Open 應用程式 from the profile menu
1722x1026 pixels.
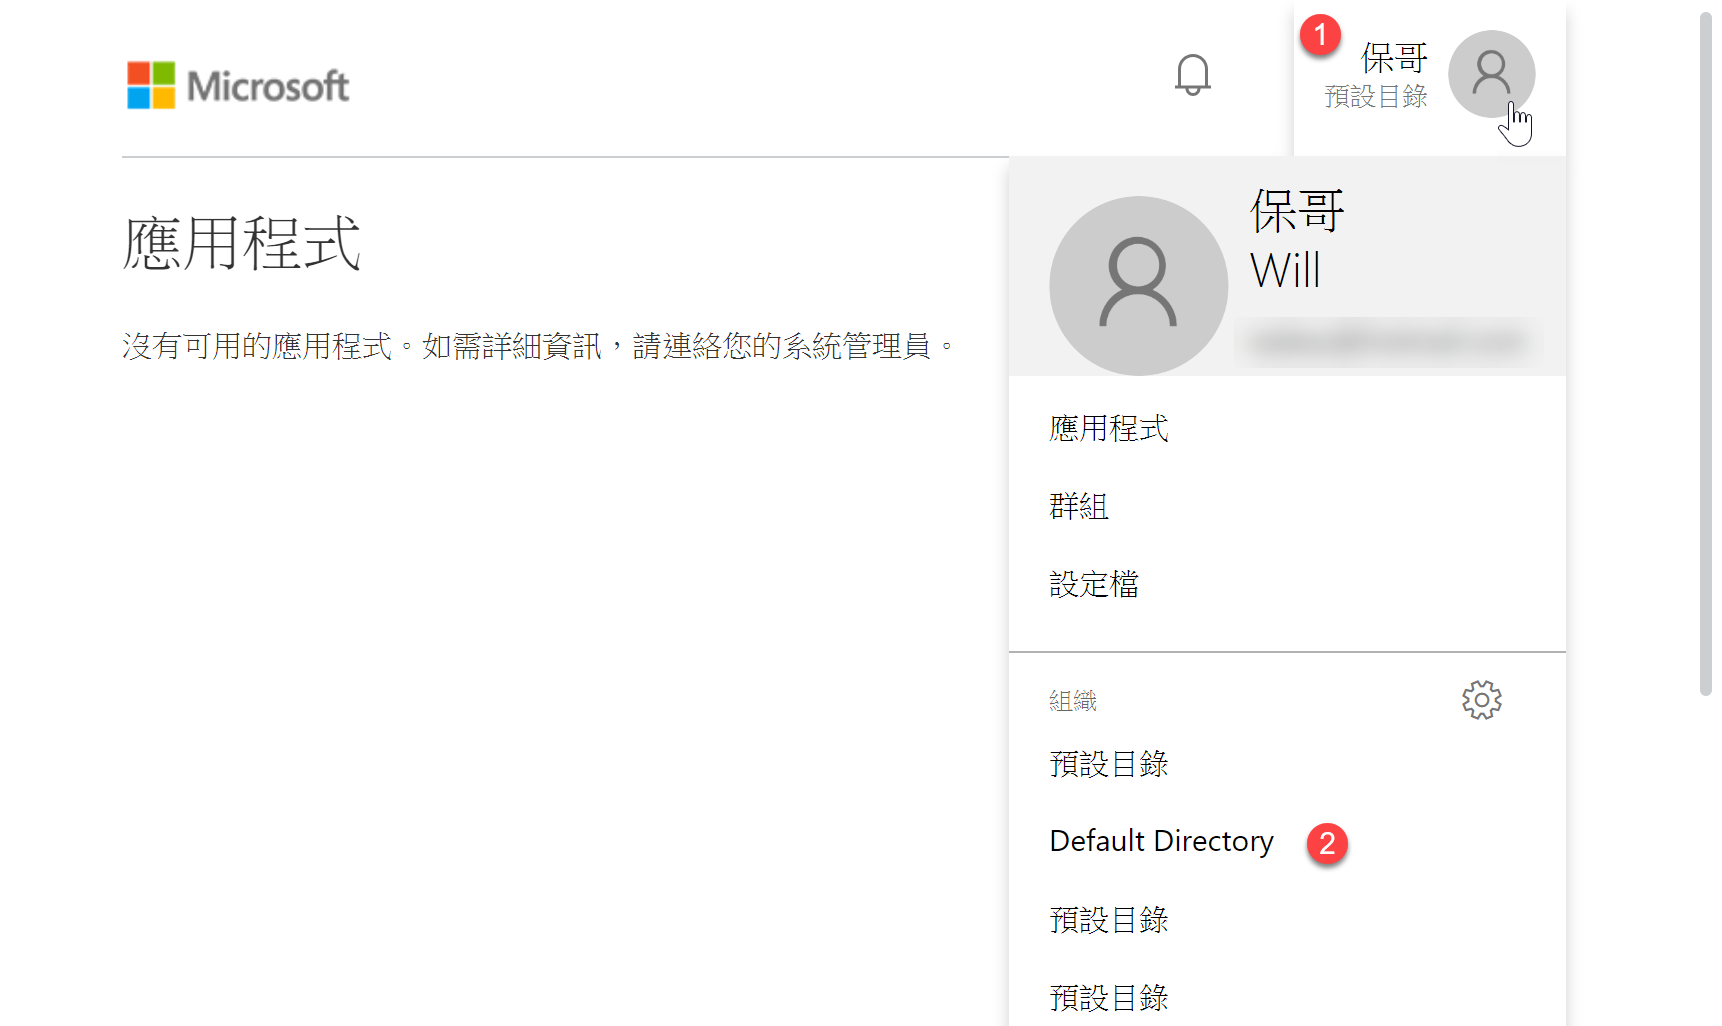tap(1109, 428)
